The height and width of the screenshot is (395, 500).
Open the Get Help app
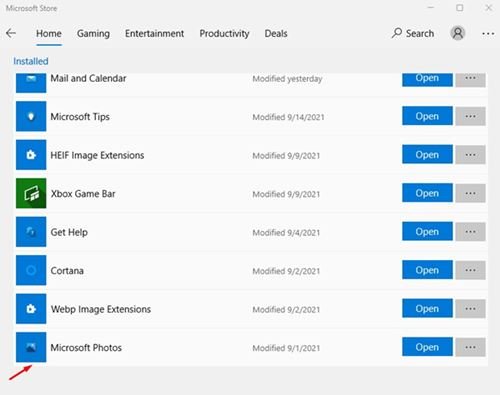[427, 231]
